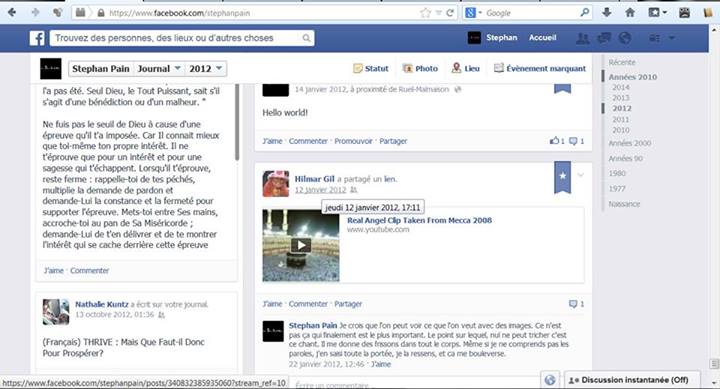Open friend requests icon in header
The width and height of the screenshot is (720, 389).
click(x=583, y=38)
